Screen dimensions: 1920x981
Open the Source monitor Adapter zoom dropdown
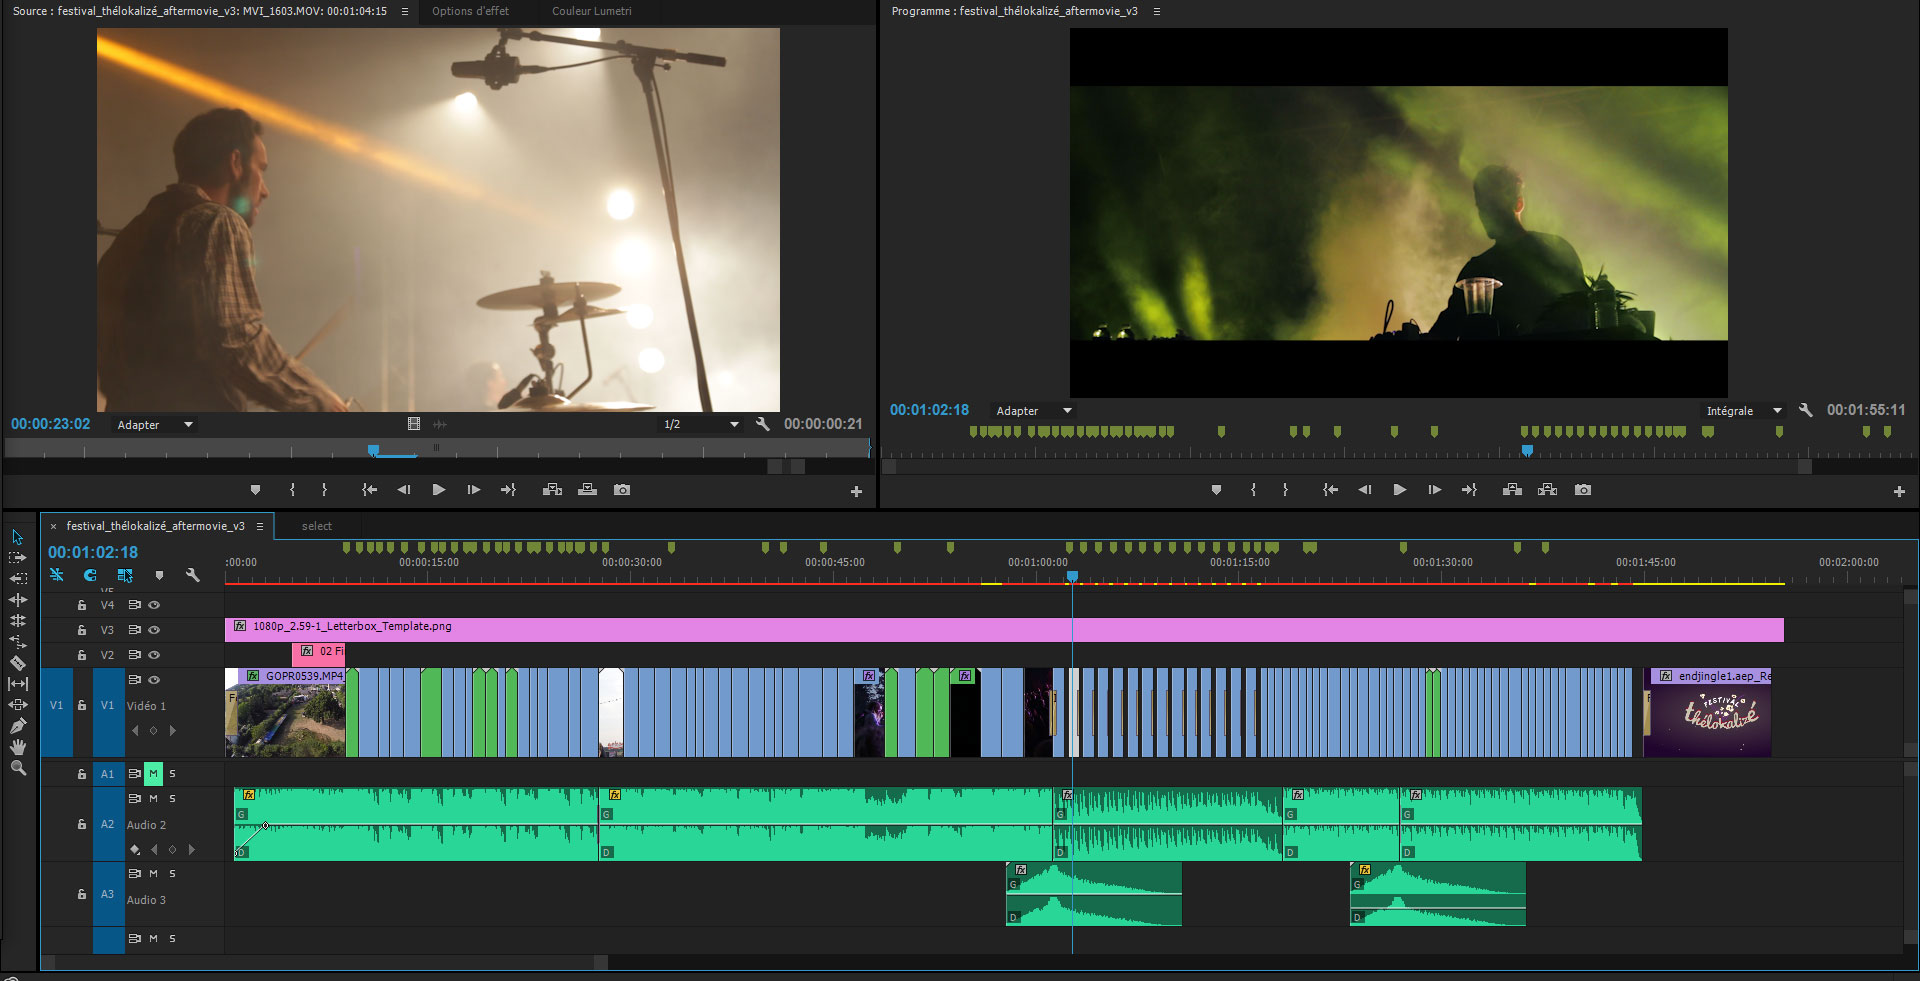(154, 425)
